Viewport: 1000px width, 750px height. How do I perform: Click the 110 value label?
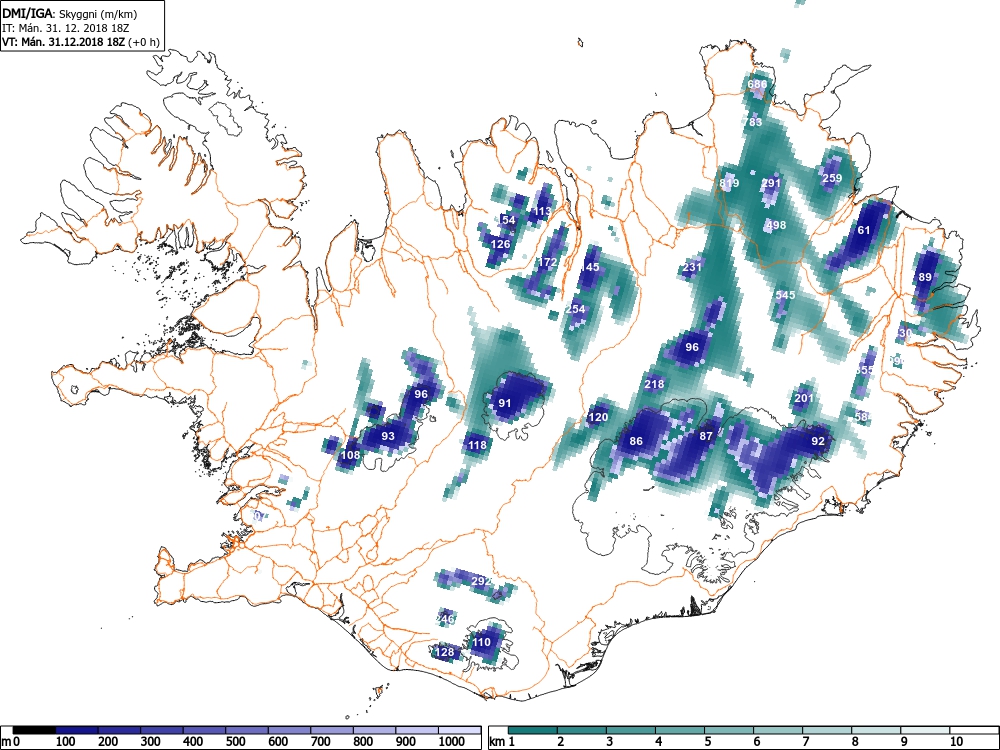482,642
